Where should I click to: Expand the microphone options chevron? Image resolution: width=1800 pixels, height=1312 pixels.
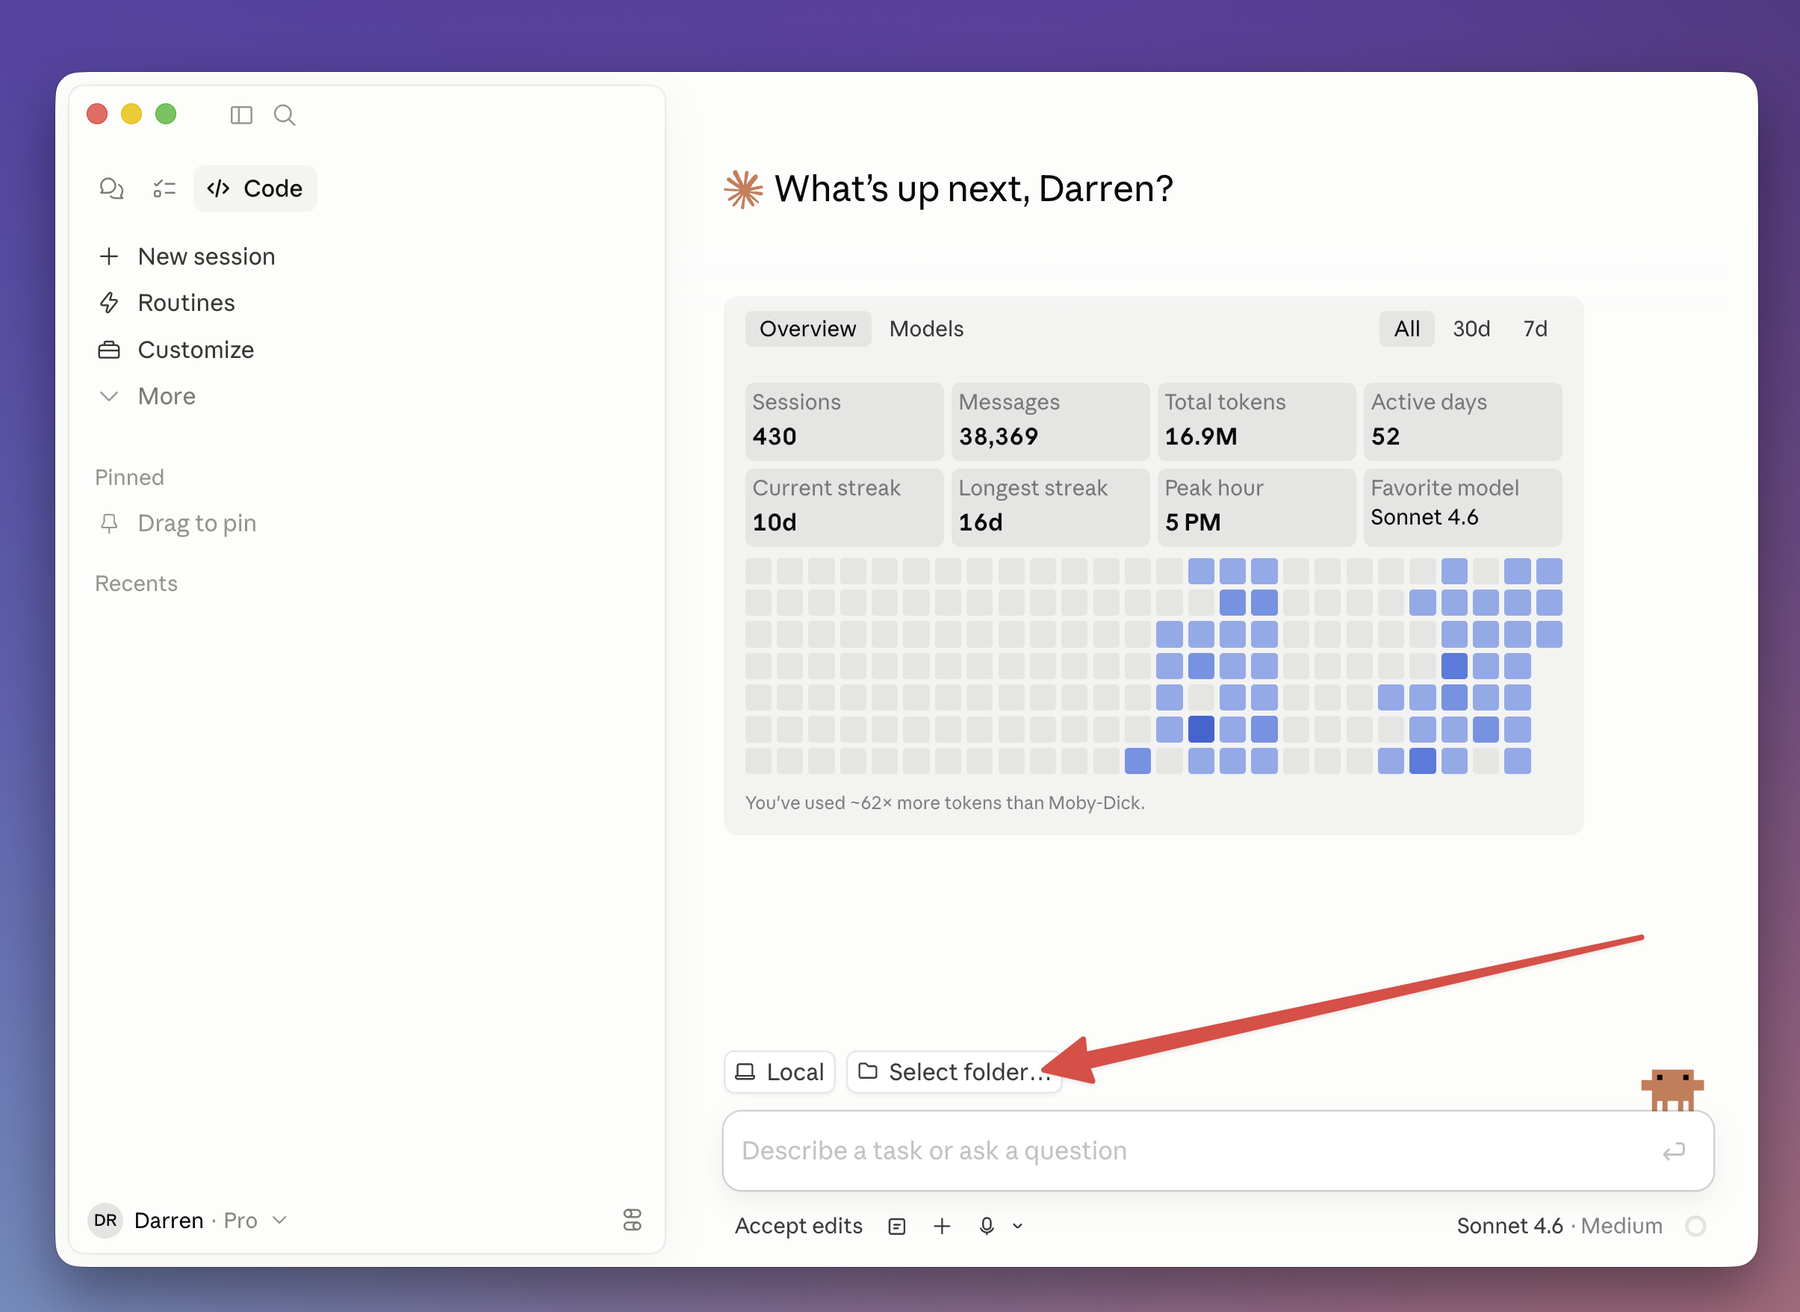click(x=1018, y=1226)
